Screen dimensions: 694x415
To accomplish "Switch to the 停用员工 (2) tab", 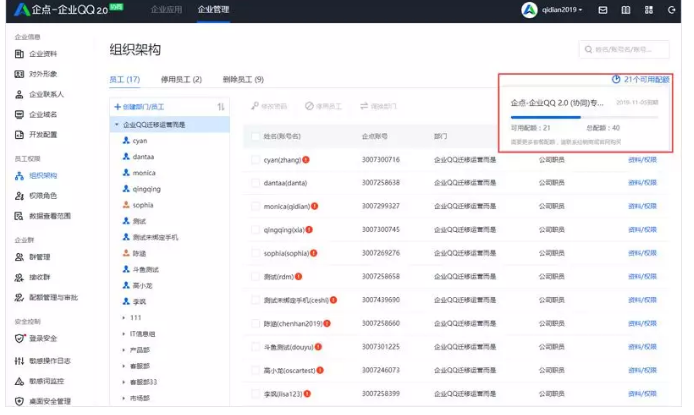I will [181, 80].
